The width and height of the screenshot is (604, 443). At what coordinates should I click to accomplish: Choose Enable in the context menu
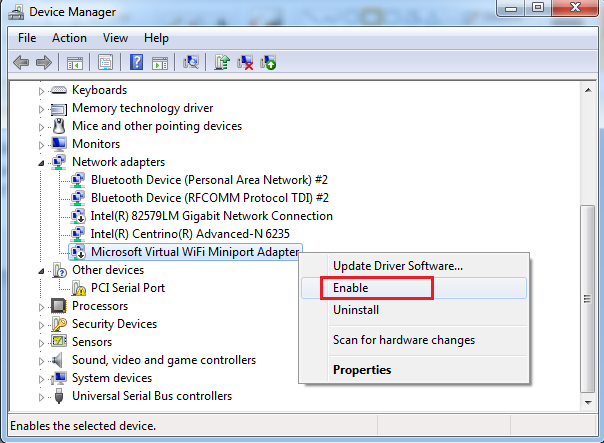(414, 288)
